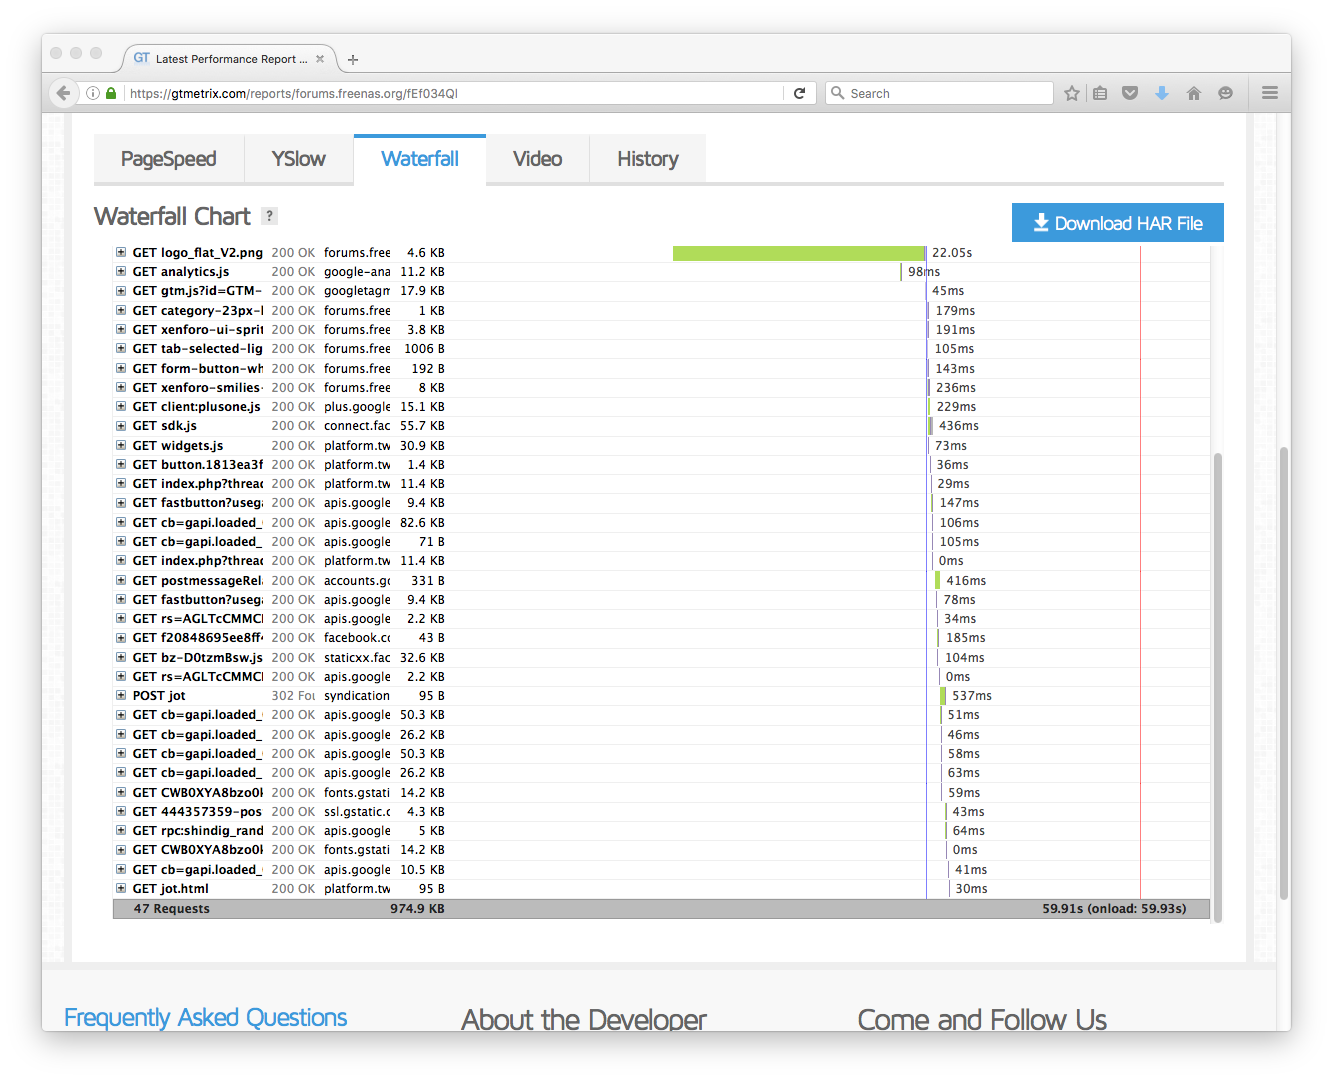1333x1081 pixels.
Task: Select the Waterfall tab
Action: [420, 159]
